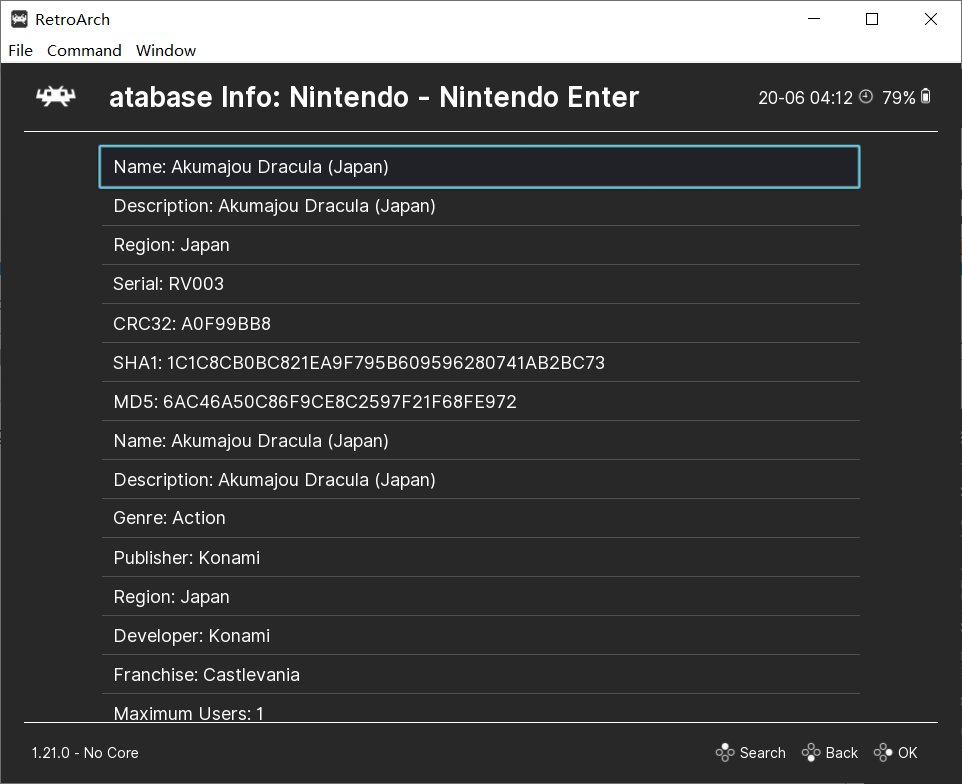Click the RetroArch invader logo in header

[56, 96]
